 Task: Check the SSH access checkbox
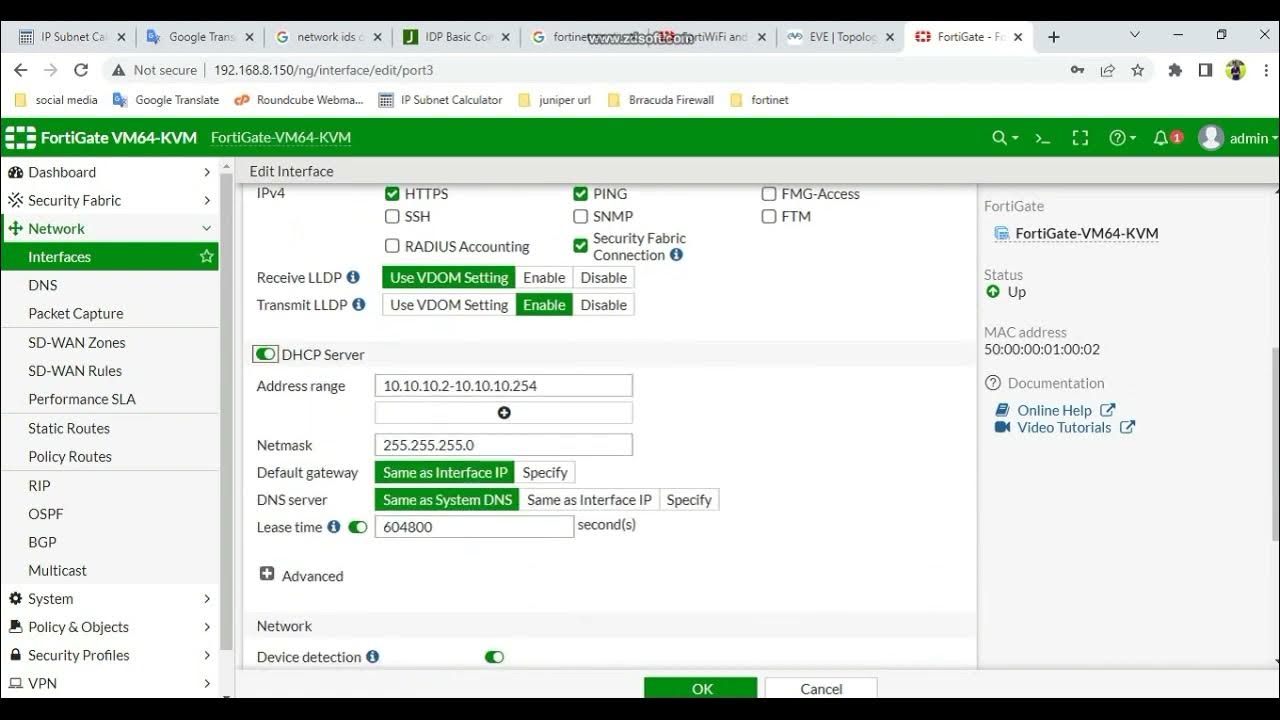(392, 216)
